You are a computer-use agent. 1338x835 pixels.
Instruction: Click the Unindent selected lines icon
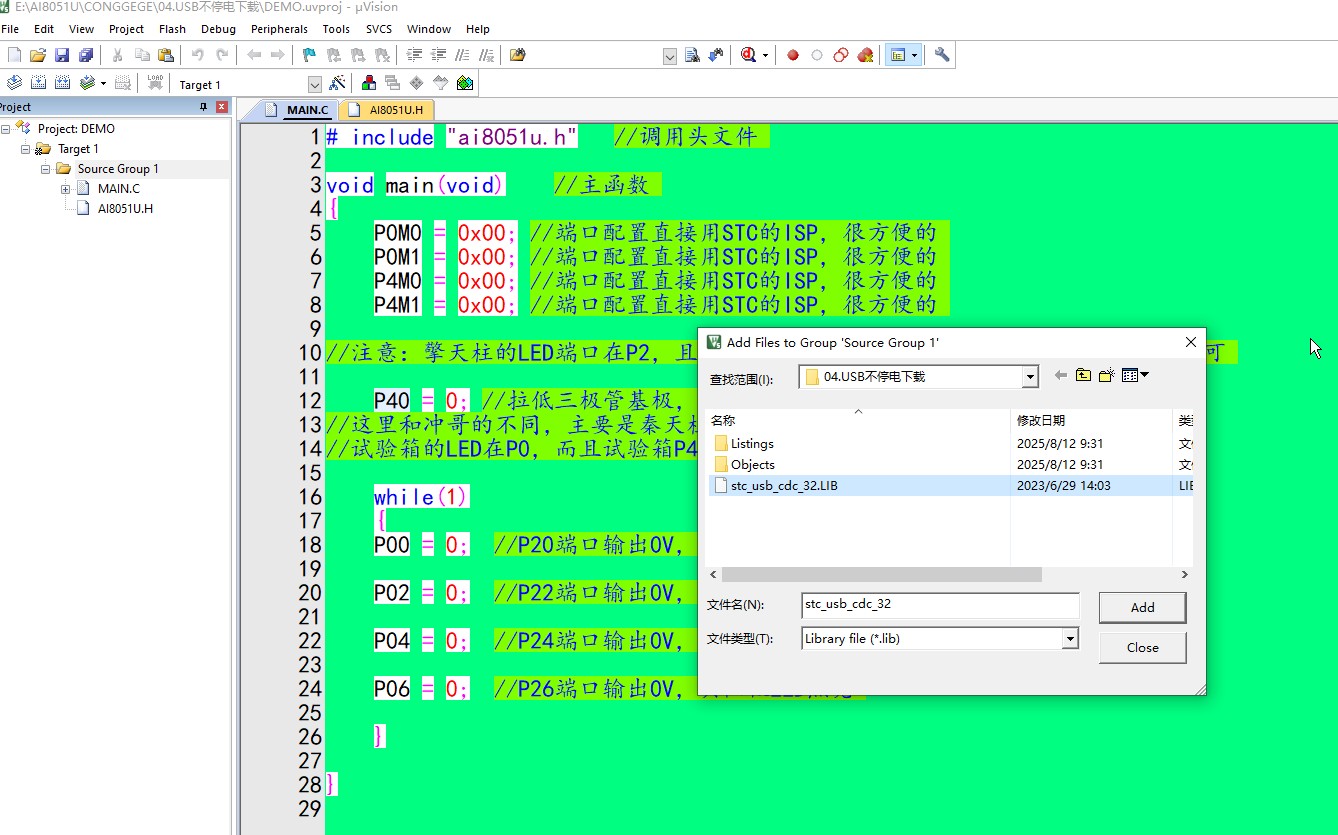pos(438,55)
